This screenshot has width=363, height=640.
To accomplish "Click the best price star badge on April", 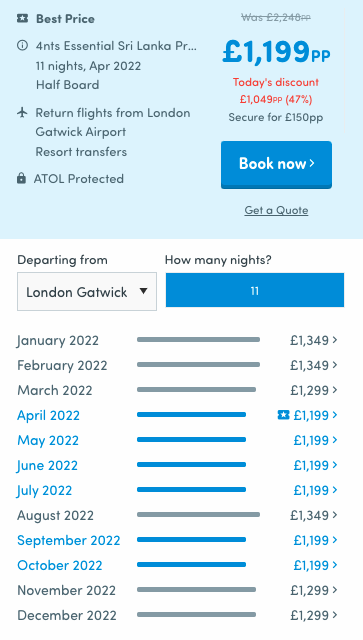I will coord(283,415).
